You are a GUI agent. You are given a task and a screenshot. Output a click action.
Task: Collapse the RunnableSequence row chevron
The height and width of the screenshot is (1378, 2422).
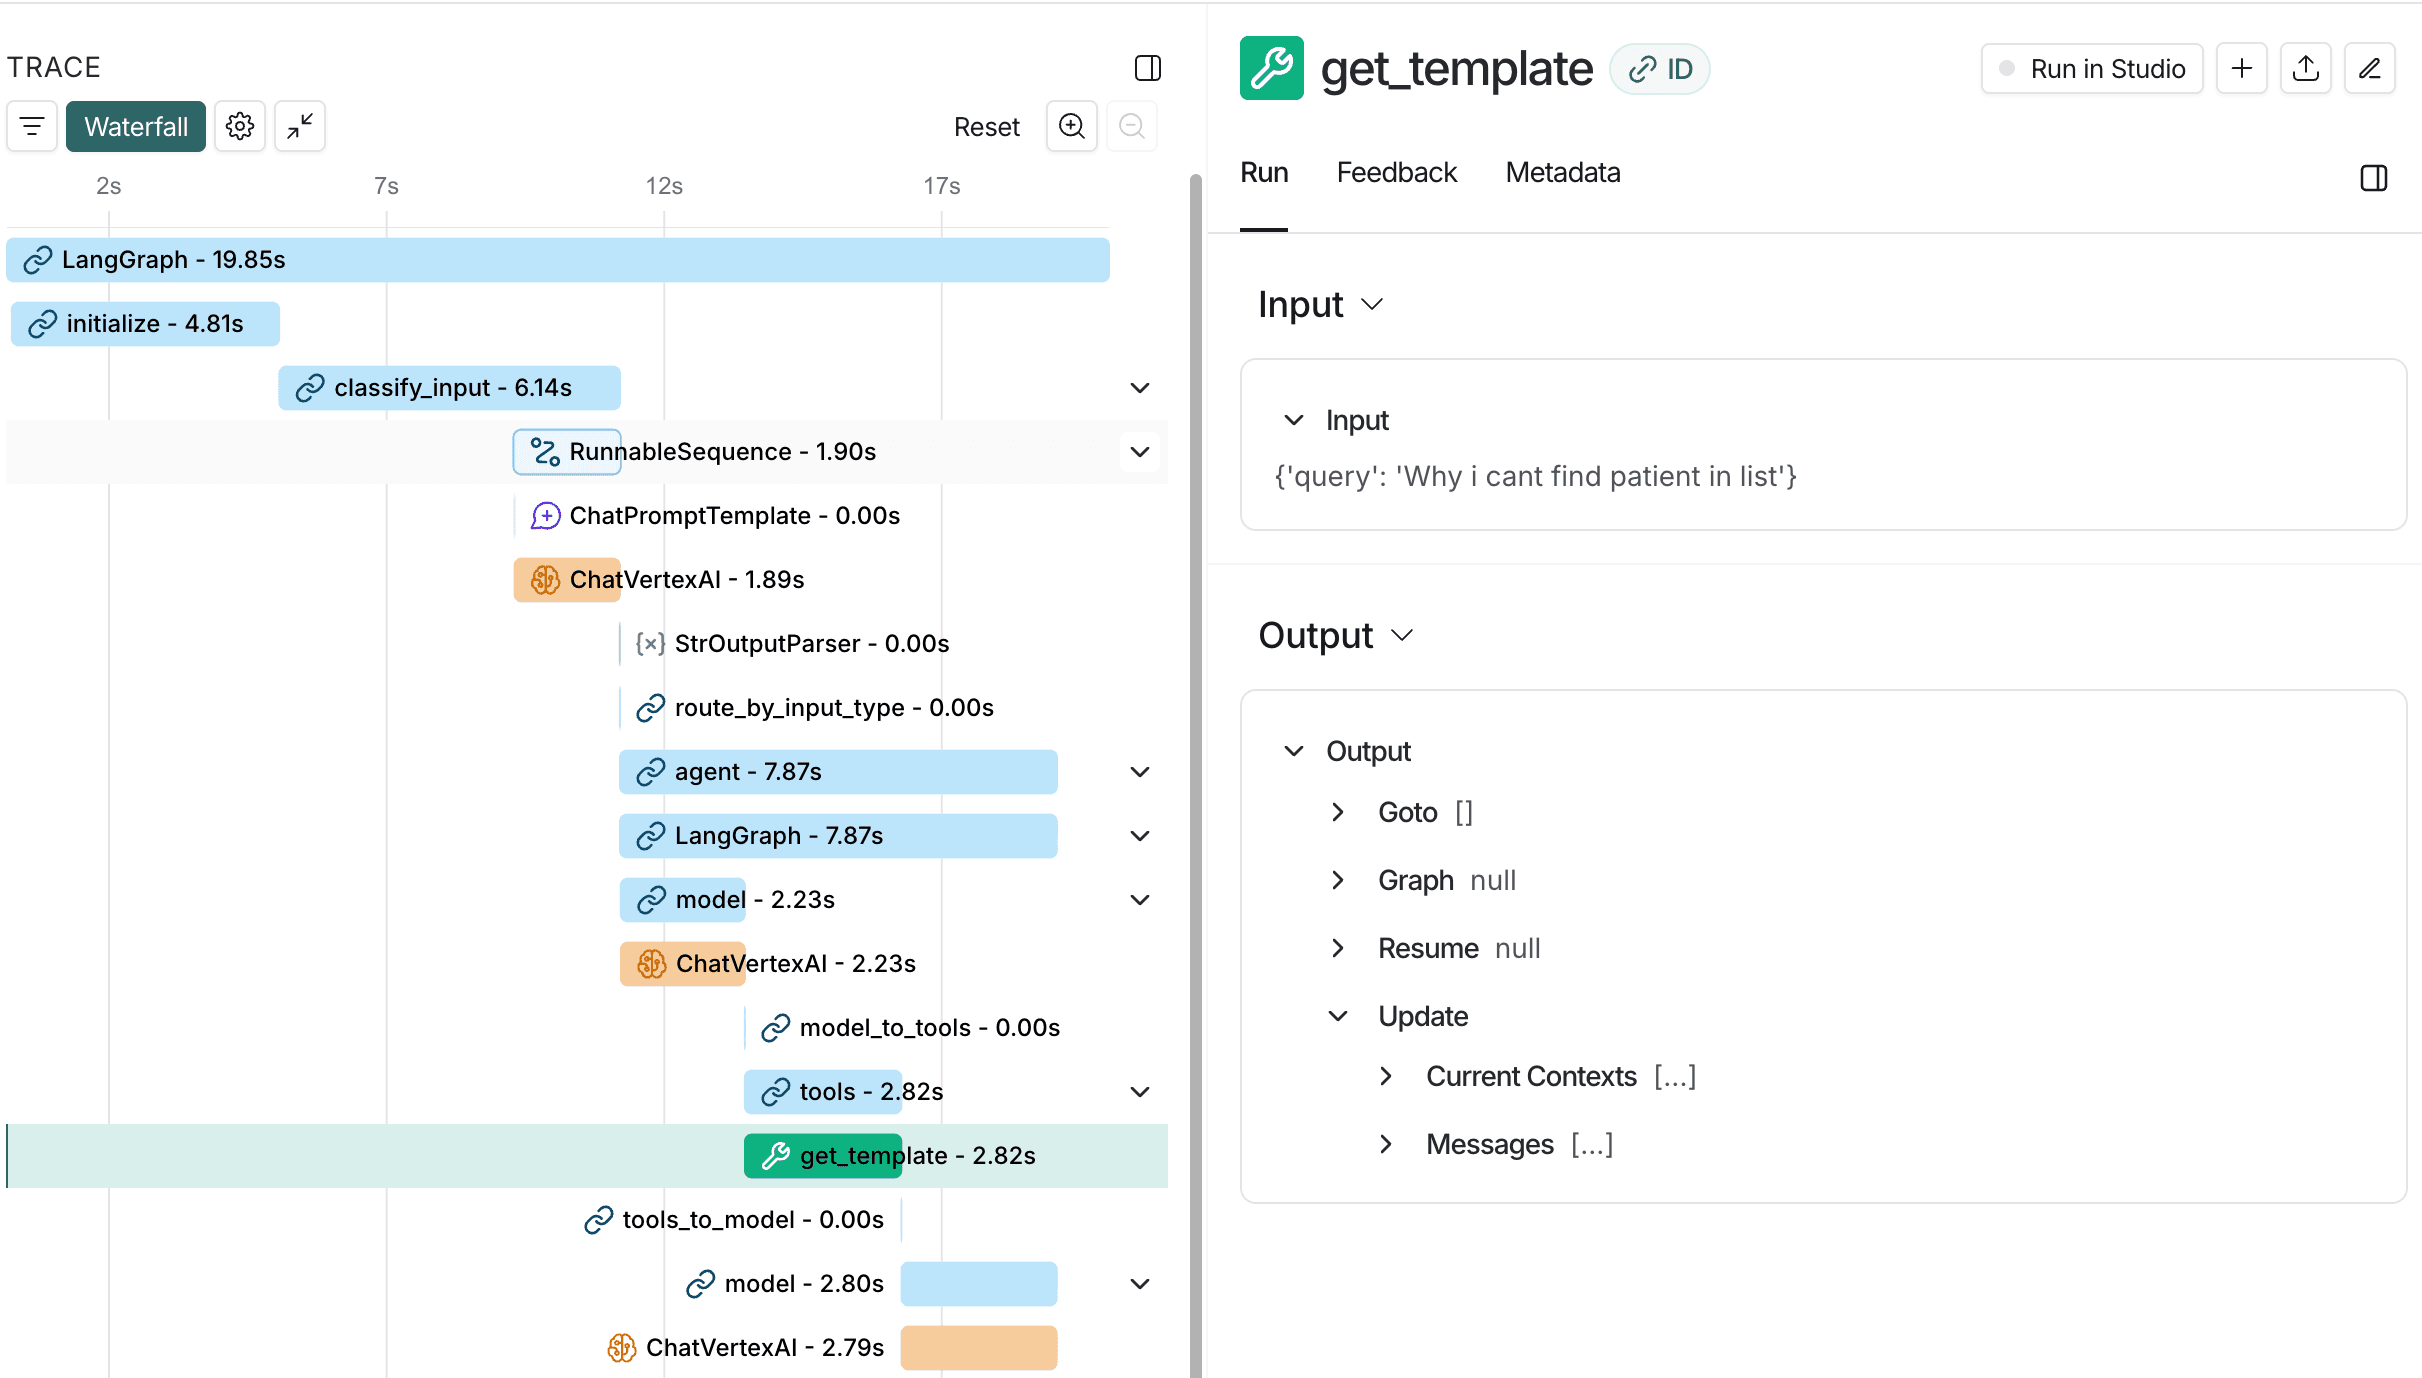(x=1140, y=452)
